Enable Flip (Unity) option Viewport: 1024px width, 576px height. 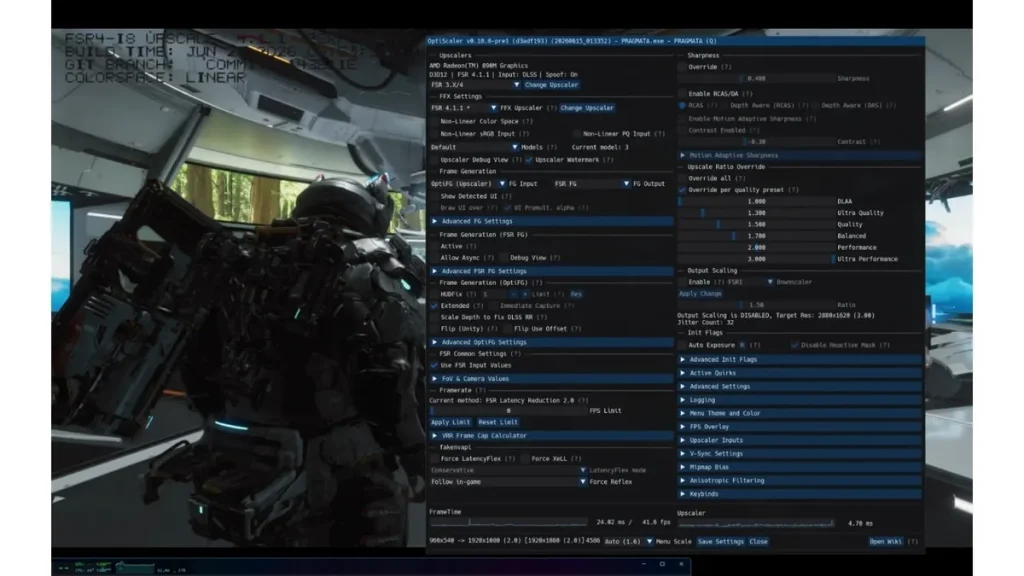pos(435,328)
